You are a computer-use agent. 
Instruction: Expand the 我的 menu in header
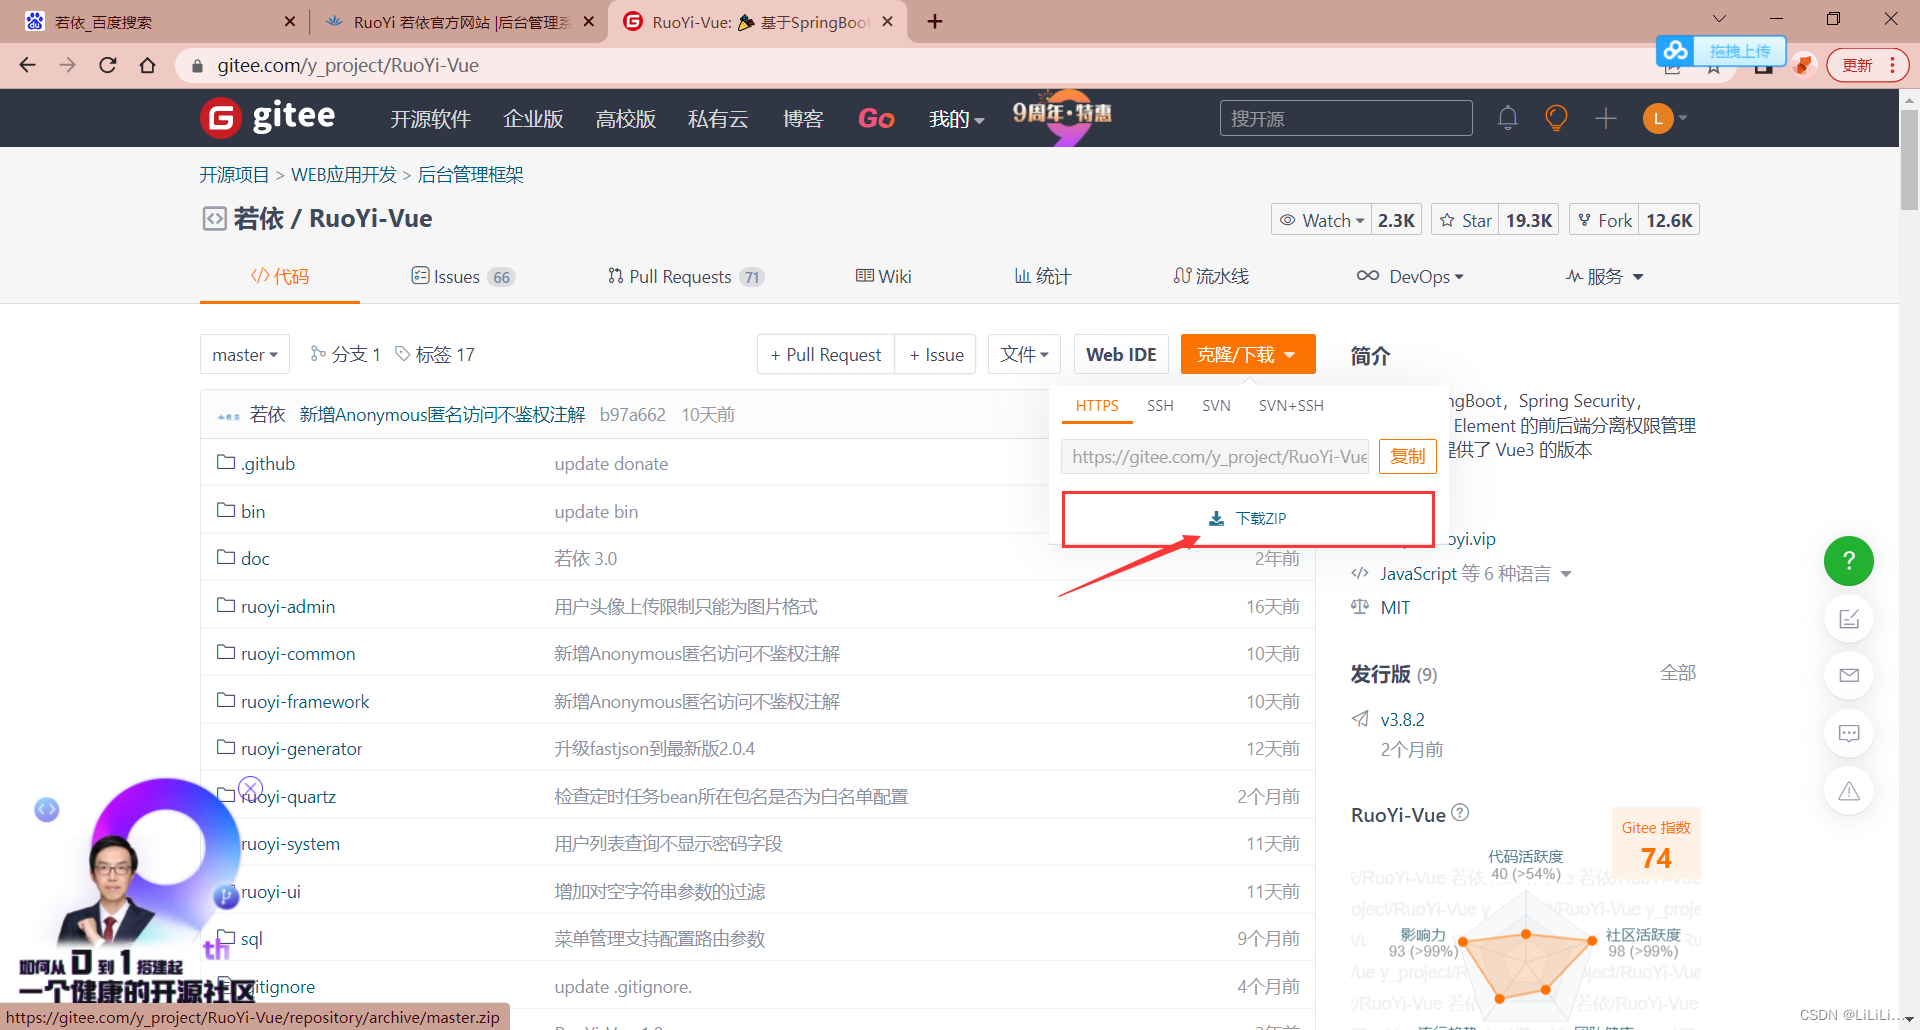(x=956, y=119)
